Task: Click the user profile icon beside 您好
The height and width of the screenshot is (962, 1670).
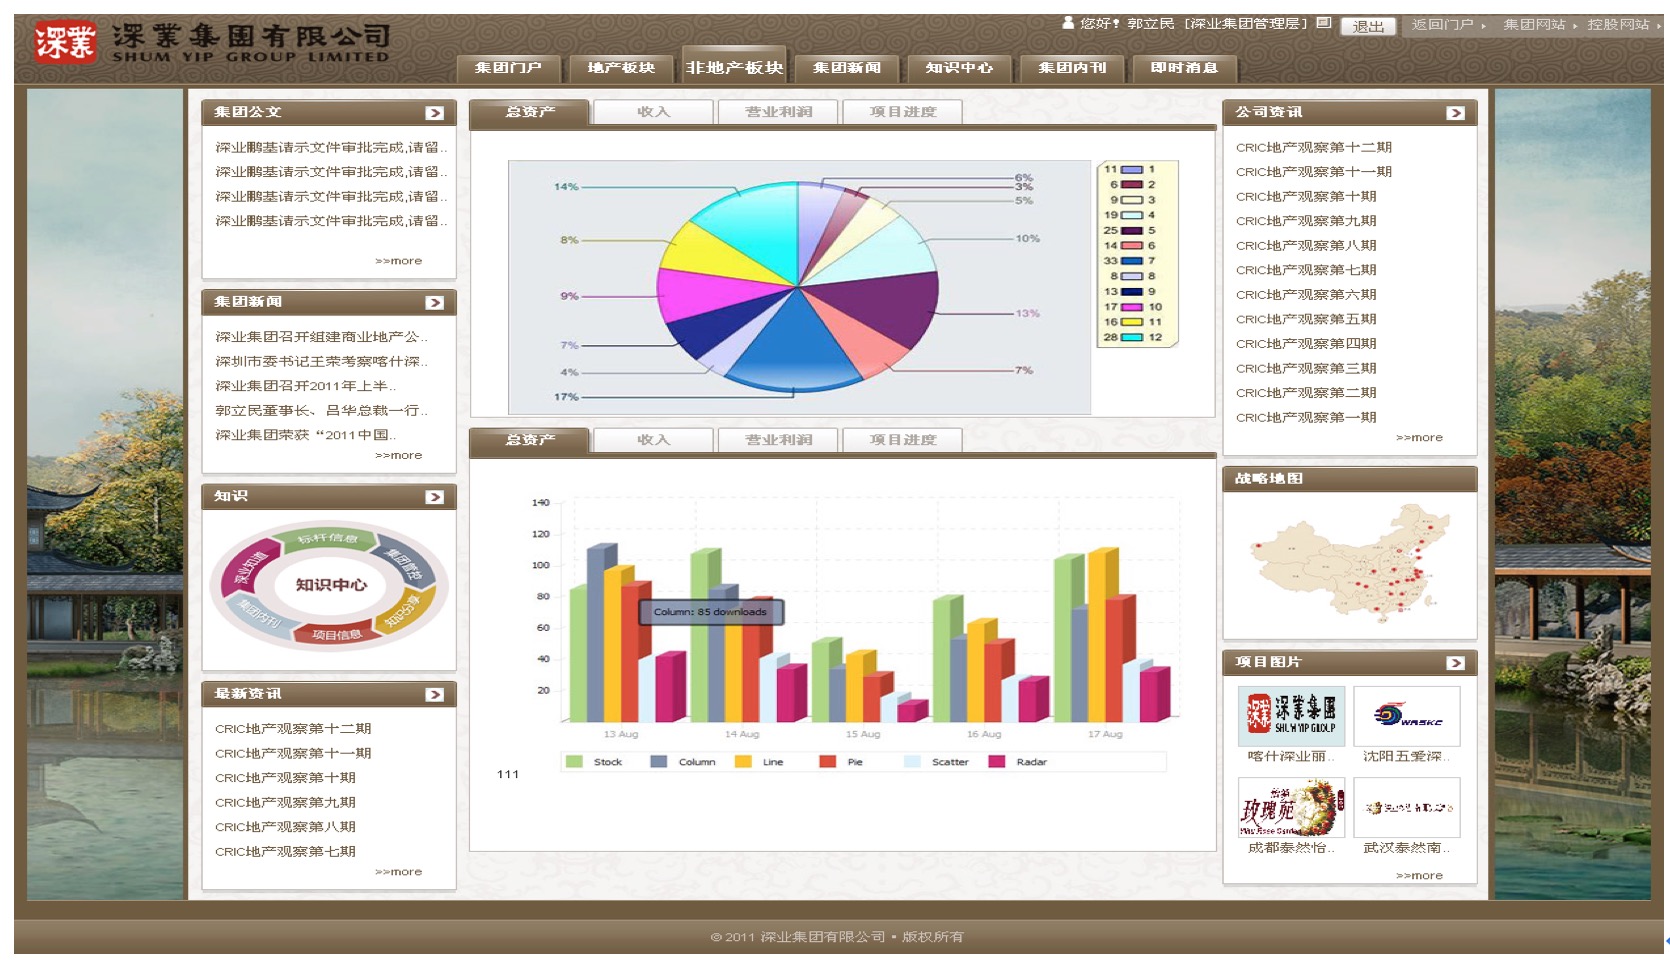Action: (1068, 23)
